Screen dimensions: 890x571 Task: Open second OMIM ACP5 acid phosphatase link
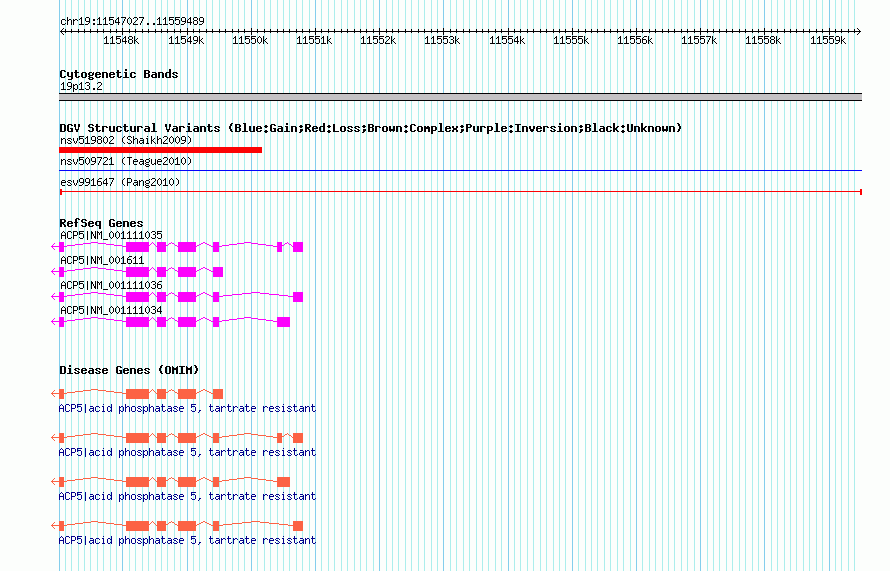point(187,452)
